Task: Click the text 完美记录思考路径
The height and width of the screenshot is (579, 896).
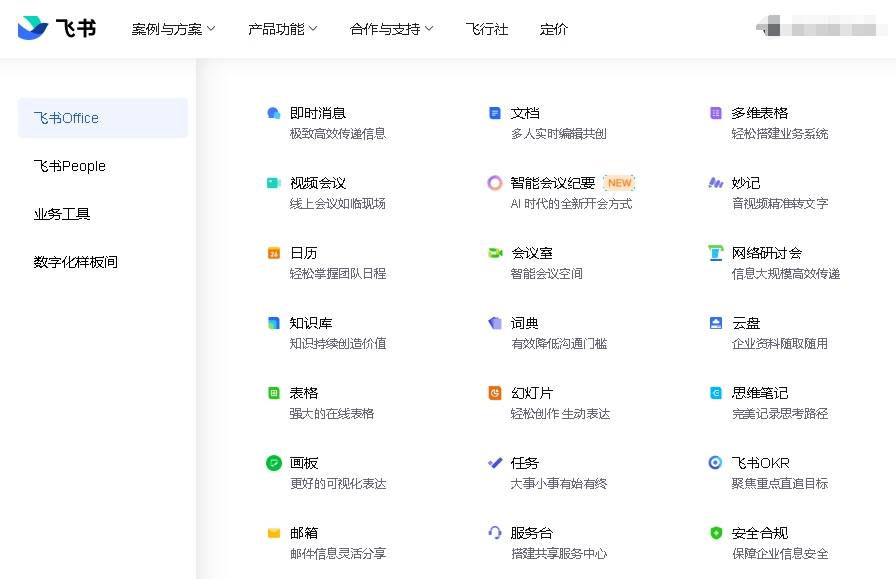Action: [779, 414]
